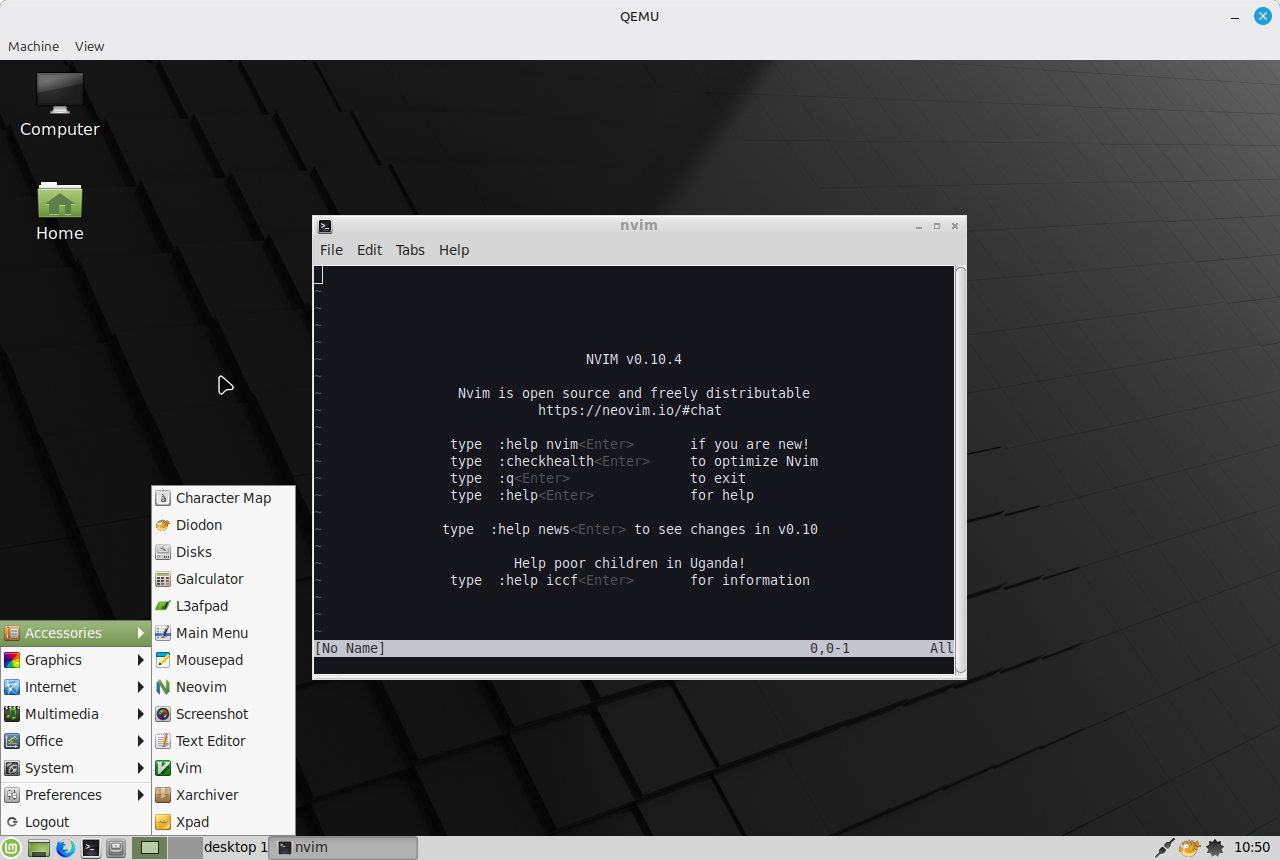The image size is (1280, 860).
Task: Open the Home folder desktop icon
Action: (60, 211)
